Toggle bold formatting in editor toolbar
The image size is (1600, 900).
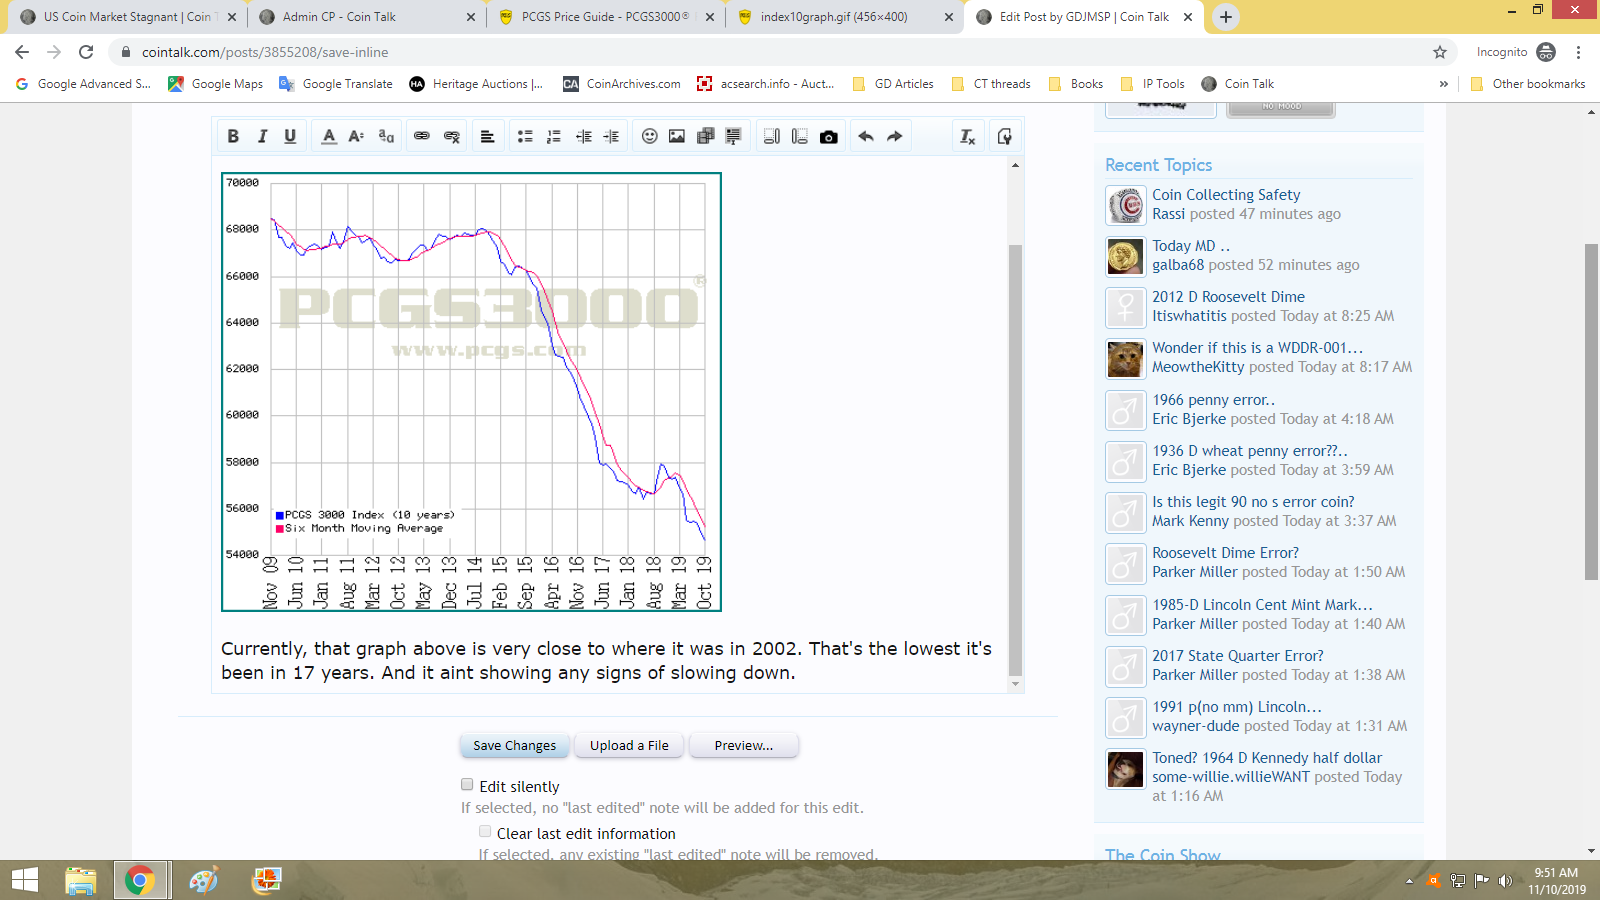[x=233, y=136]
